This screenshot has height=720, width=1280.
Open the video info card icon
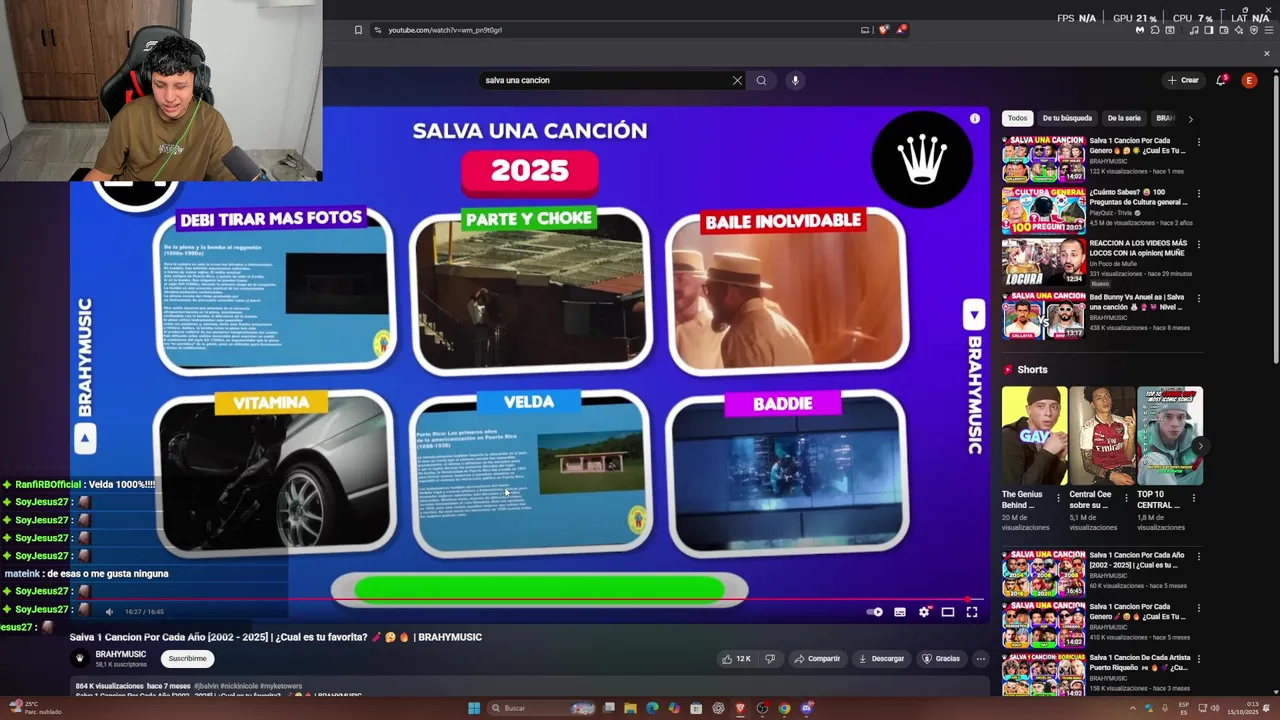[975, 118]
